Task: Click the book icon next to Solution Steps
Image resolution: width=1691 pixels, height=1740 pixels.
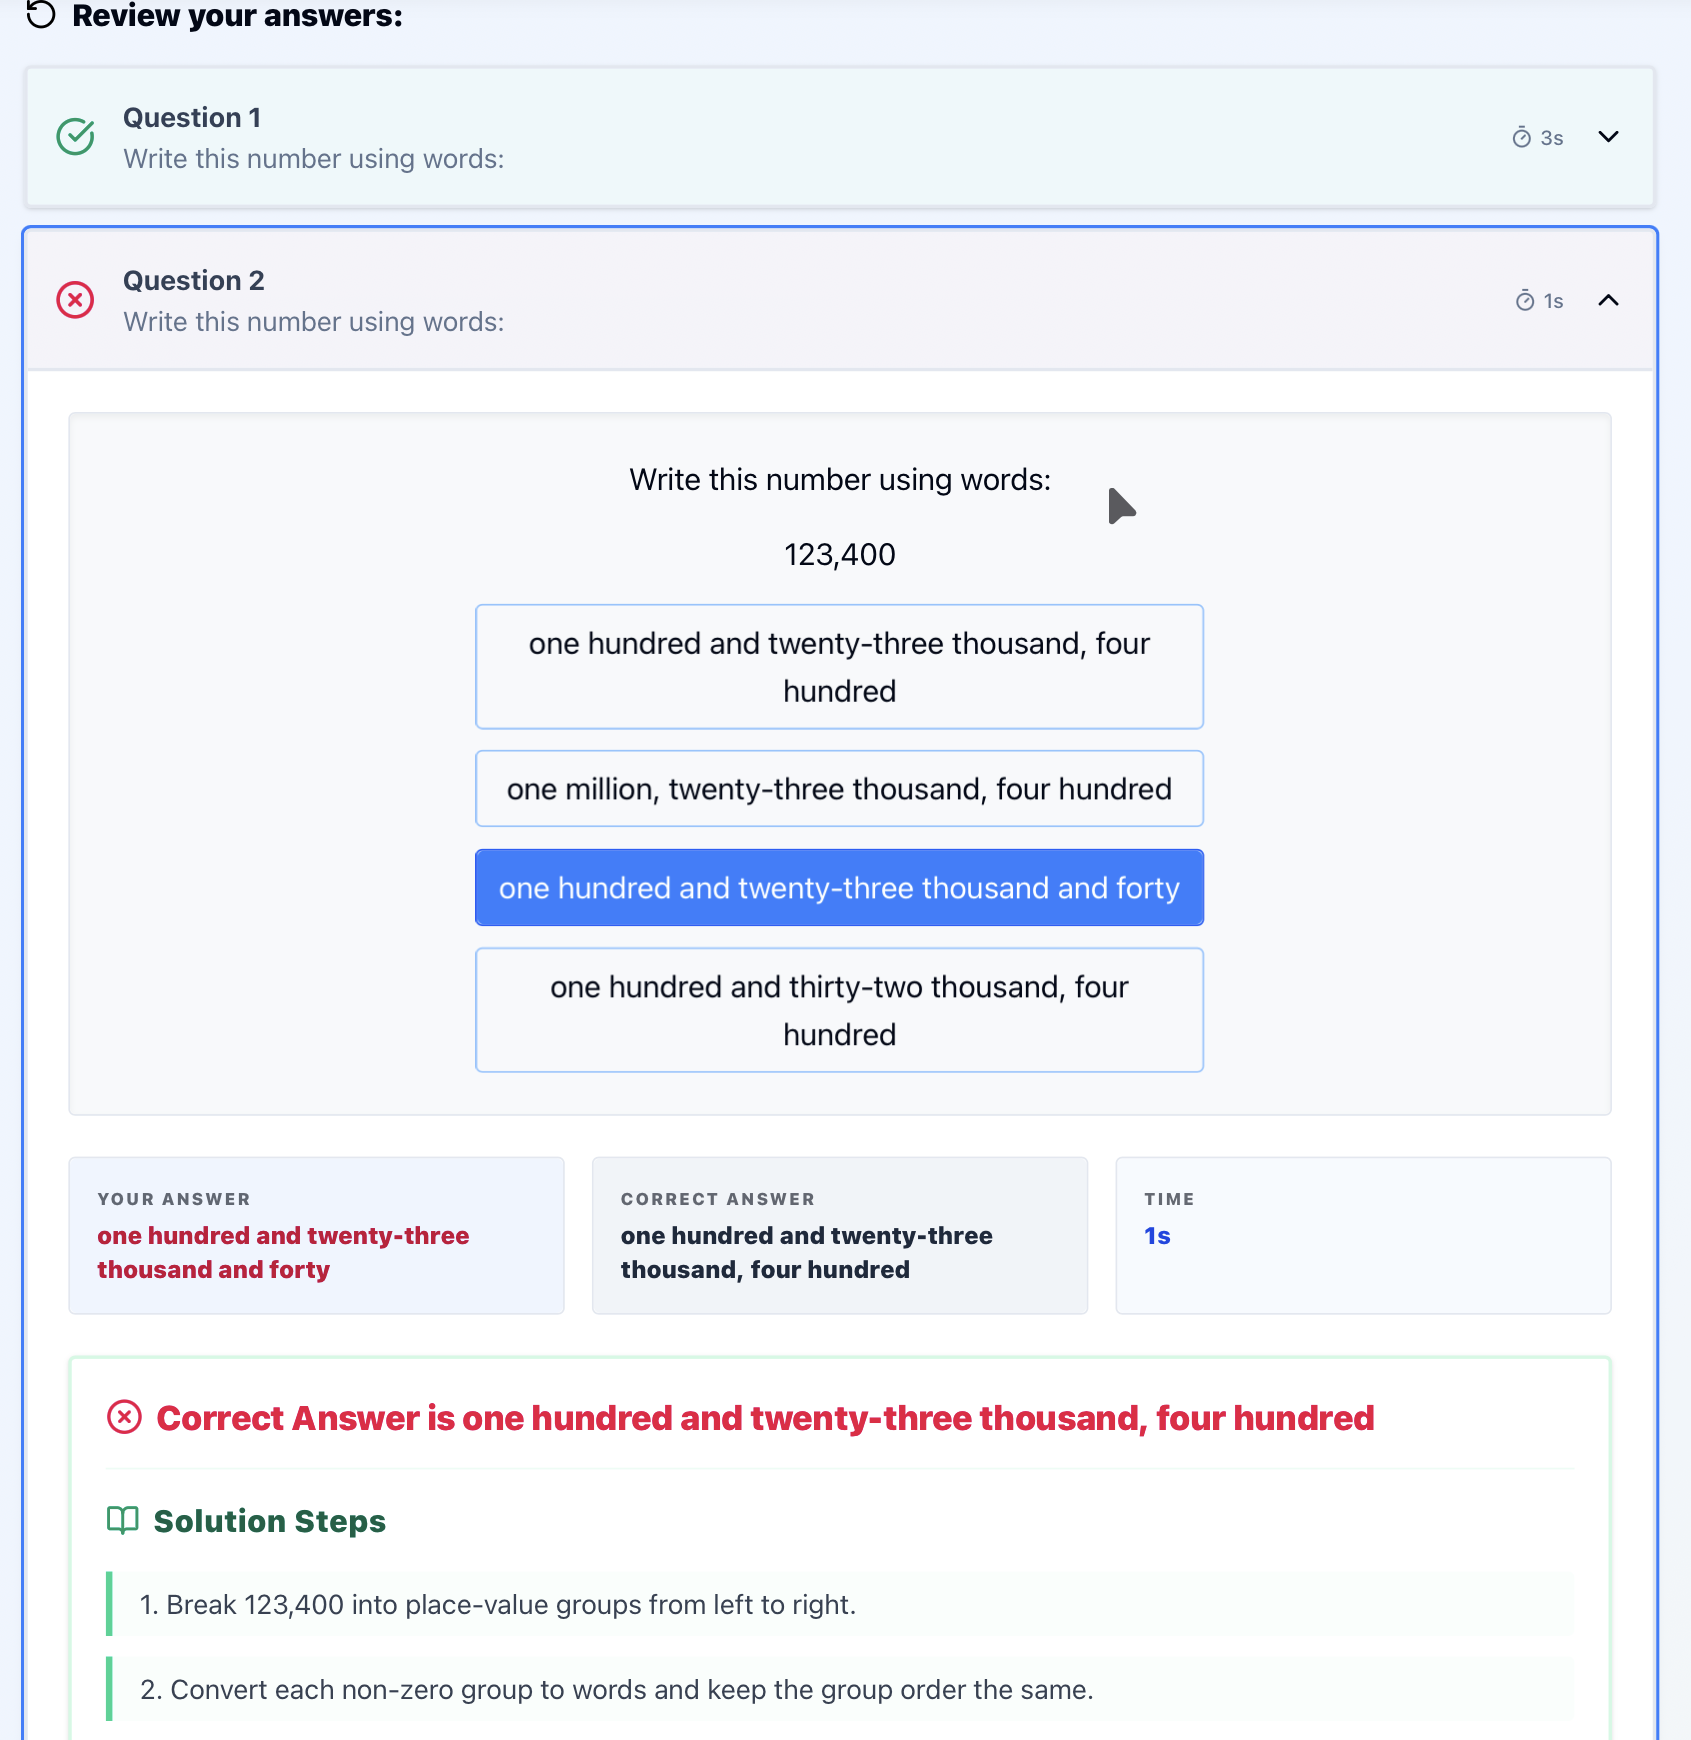Action: pyautogui.click(x=123, y=1521)
